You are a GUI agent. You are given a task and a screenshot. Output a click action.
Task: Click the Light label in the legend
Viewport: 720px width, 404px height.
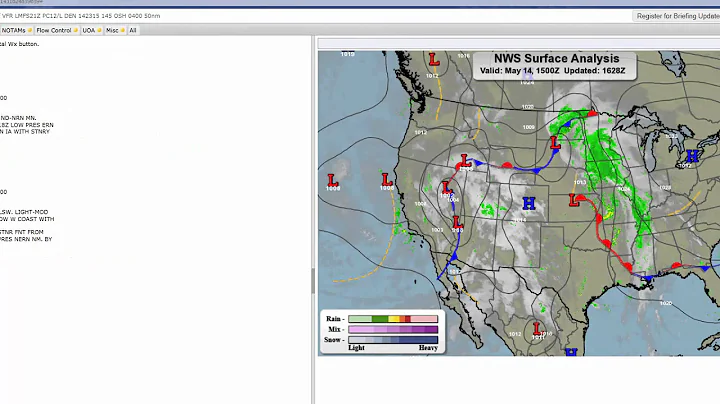[356, 348]
